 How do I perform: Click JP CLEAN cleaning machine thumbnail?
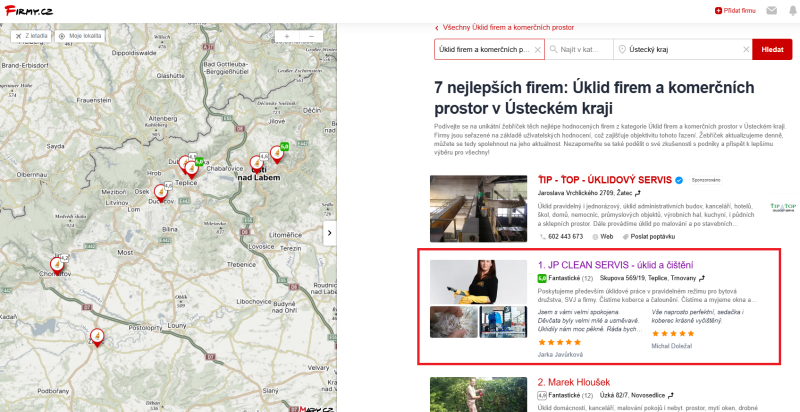point(503,322)
